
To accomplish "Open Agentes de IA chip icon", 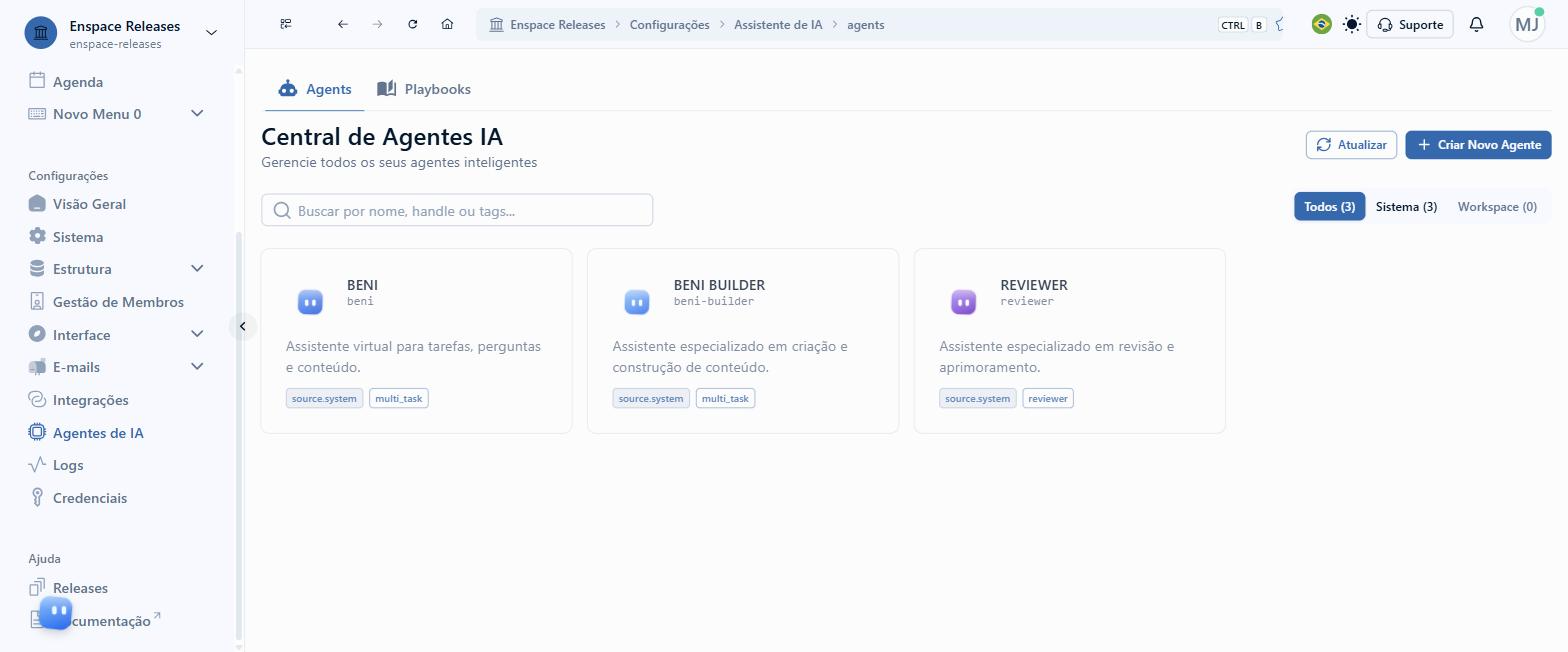I will pyautogui.click(x=37, y=433).
